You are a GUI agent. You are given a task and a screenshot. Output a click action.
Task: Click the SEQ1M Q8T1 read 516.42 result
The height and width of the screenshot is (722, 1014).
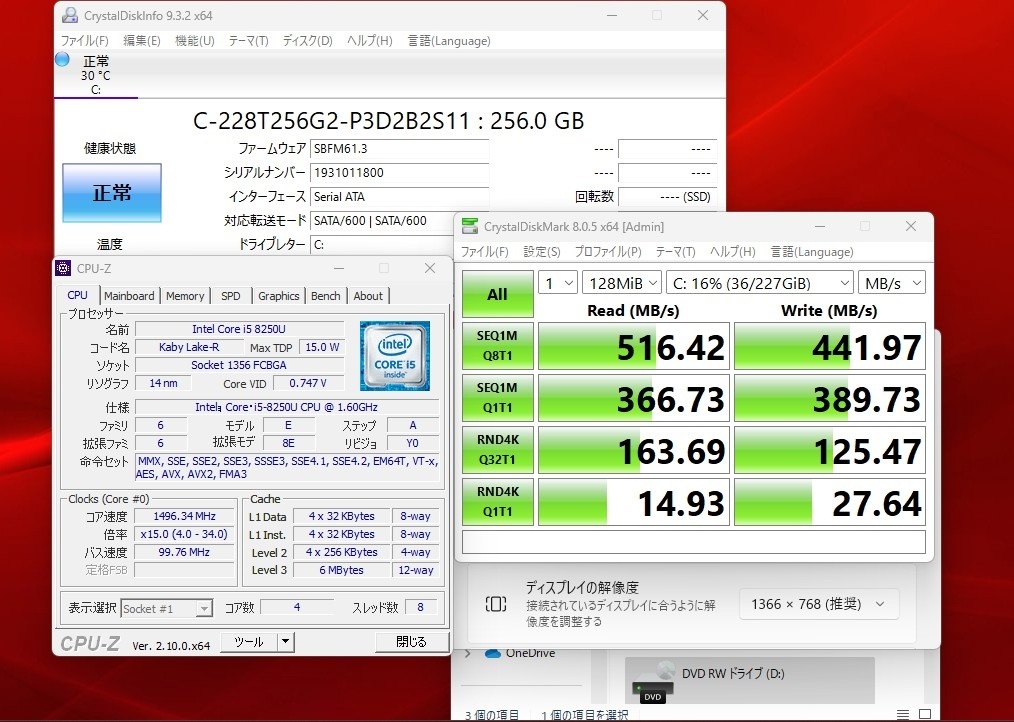(634, 346)
